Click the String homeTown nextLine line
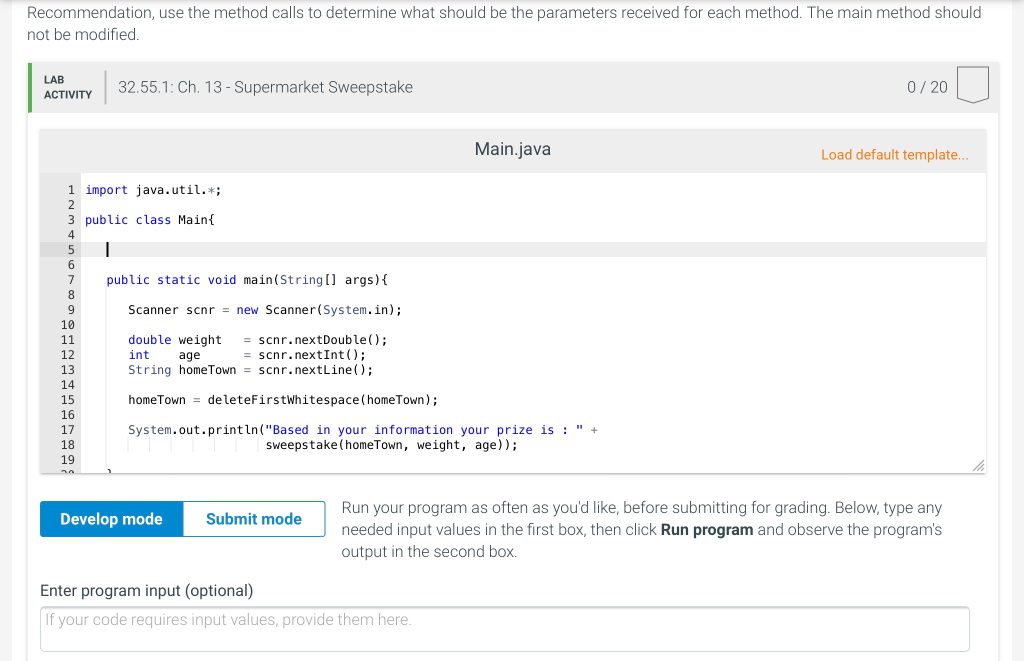Screen dimensions: 1024x661 (250, 370)
